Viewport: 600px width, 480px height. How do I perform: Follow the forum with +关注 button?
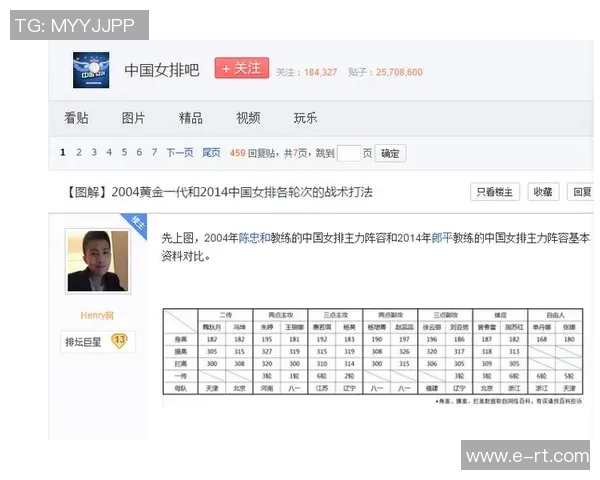point(241,69)
